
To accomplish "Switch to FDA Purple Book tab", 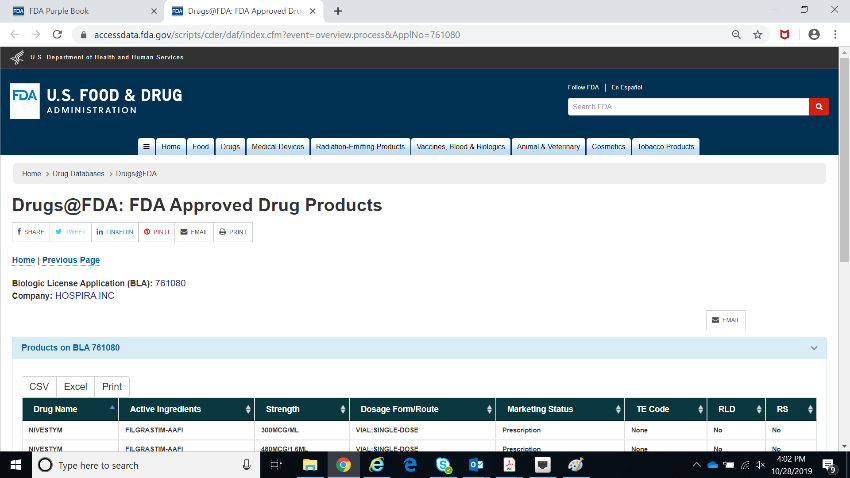I will [x=81, y=11].
